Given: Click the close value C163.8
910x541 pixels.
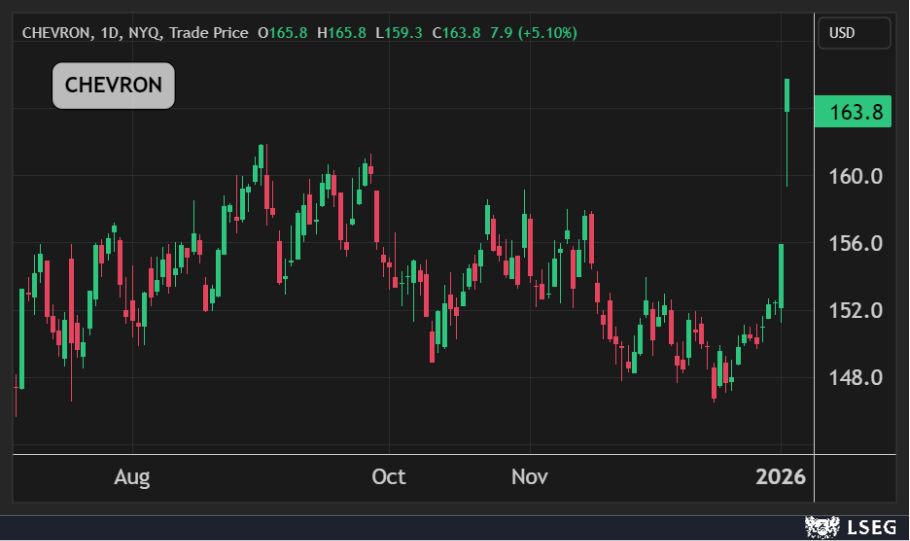Looking at the screenshot, I should (x=456, y=33).
